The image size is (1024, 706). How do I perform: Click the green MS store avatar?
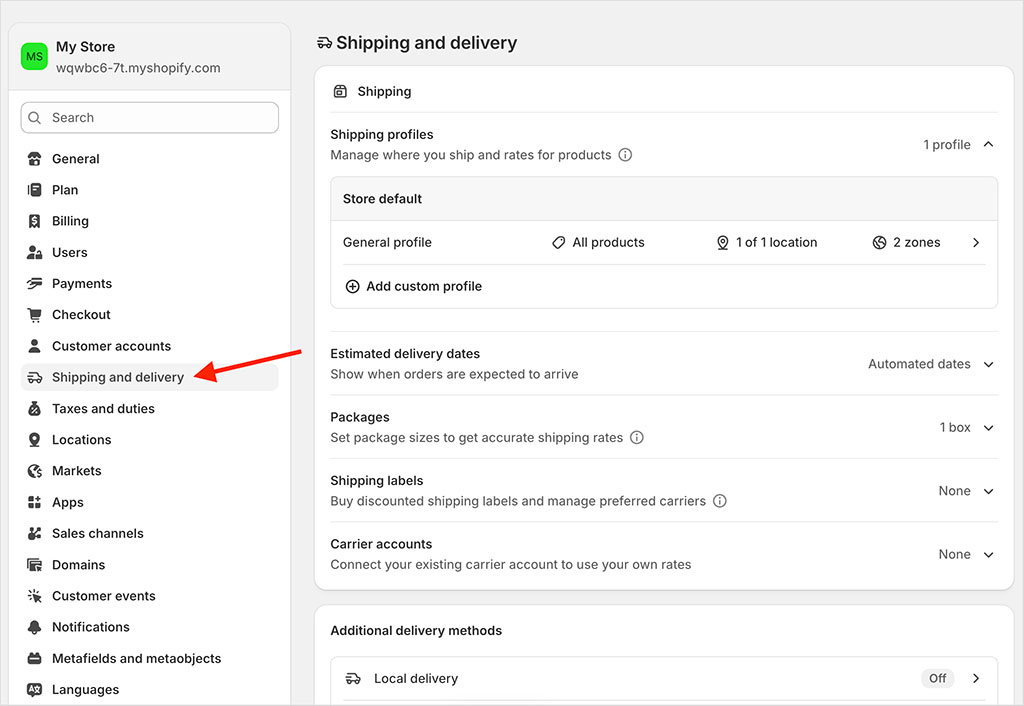point(34,56)
